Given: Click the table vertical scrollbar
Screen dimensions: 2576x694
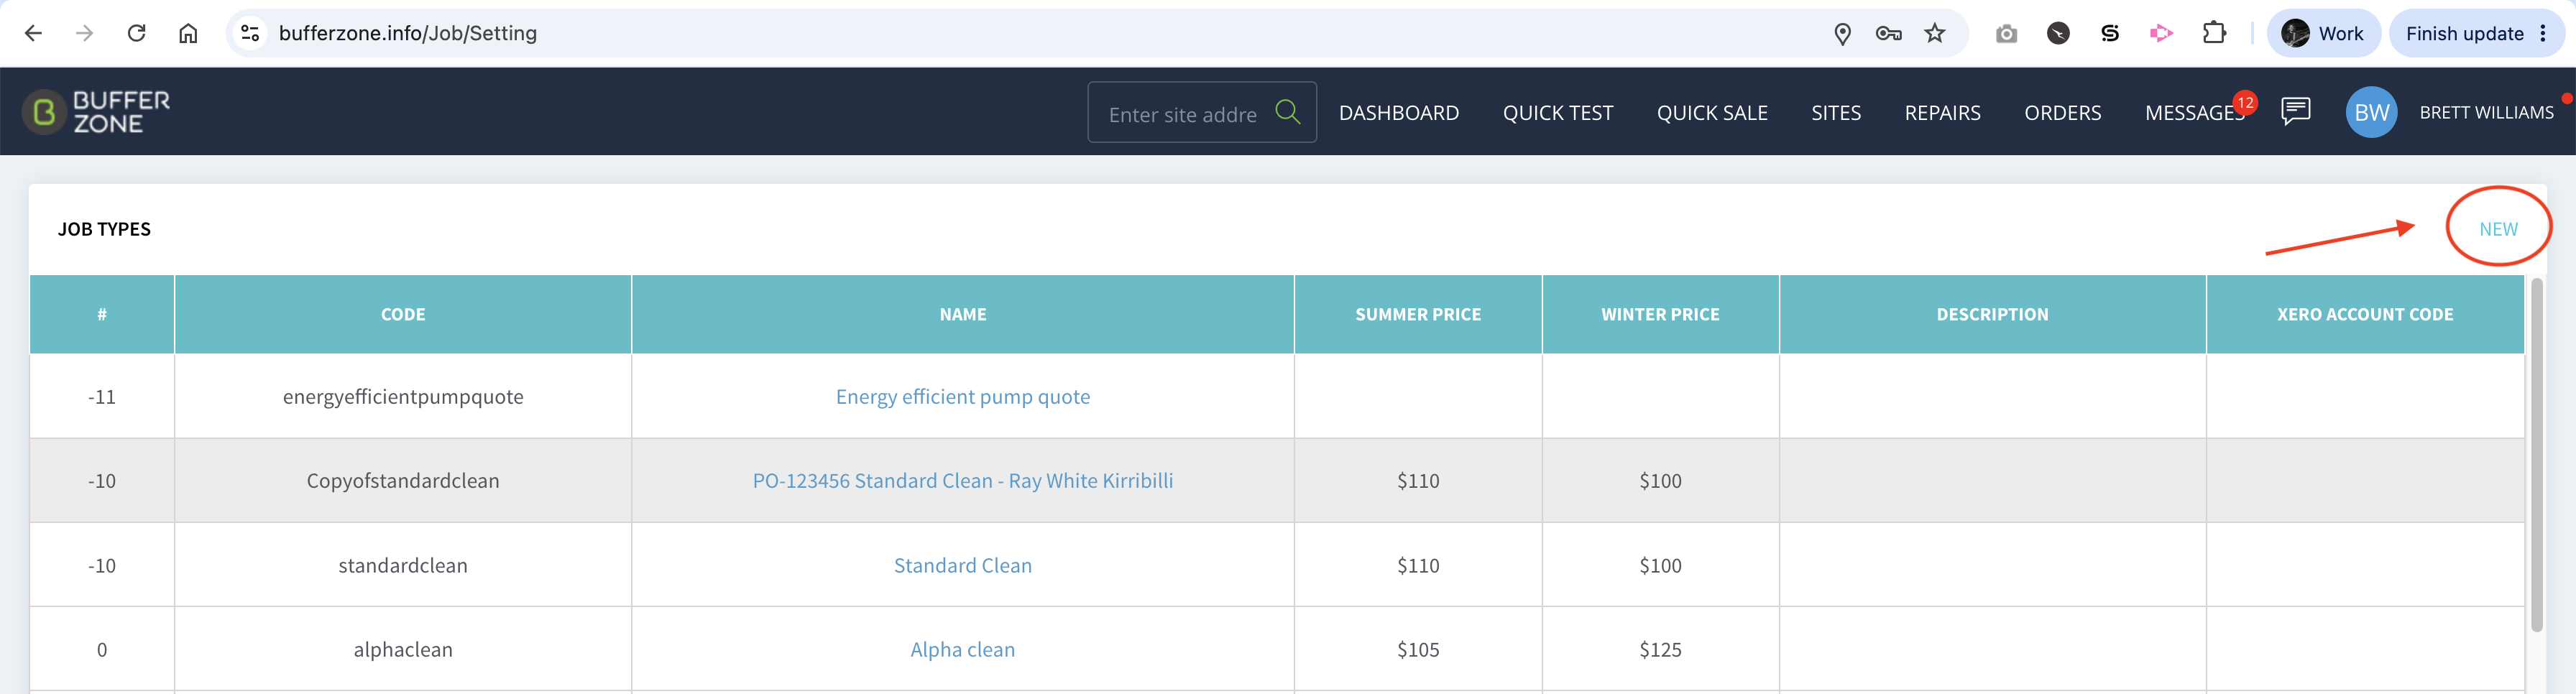Looking at the screenshot, I should (x=2536, y=455).
